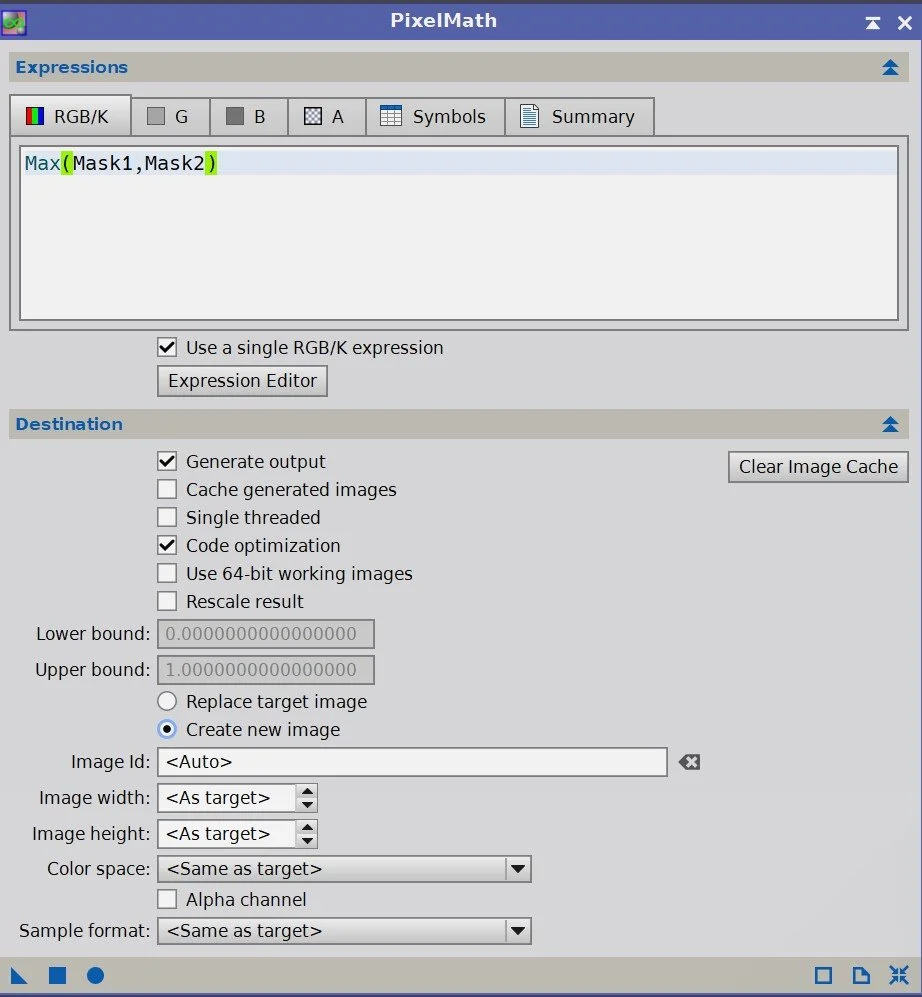This screenshot has height=997, width=922.
Task: Enable Use 64-bit working images
Action: tap(167, 573)
